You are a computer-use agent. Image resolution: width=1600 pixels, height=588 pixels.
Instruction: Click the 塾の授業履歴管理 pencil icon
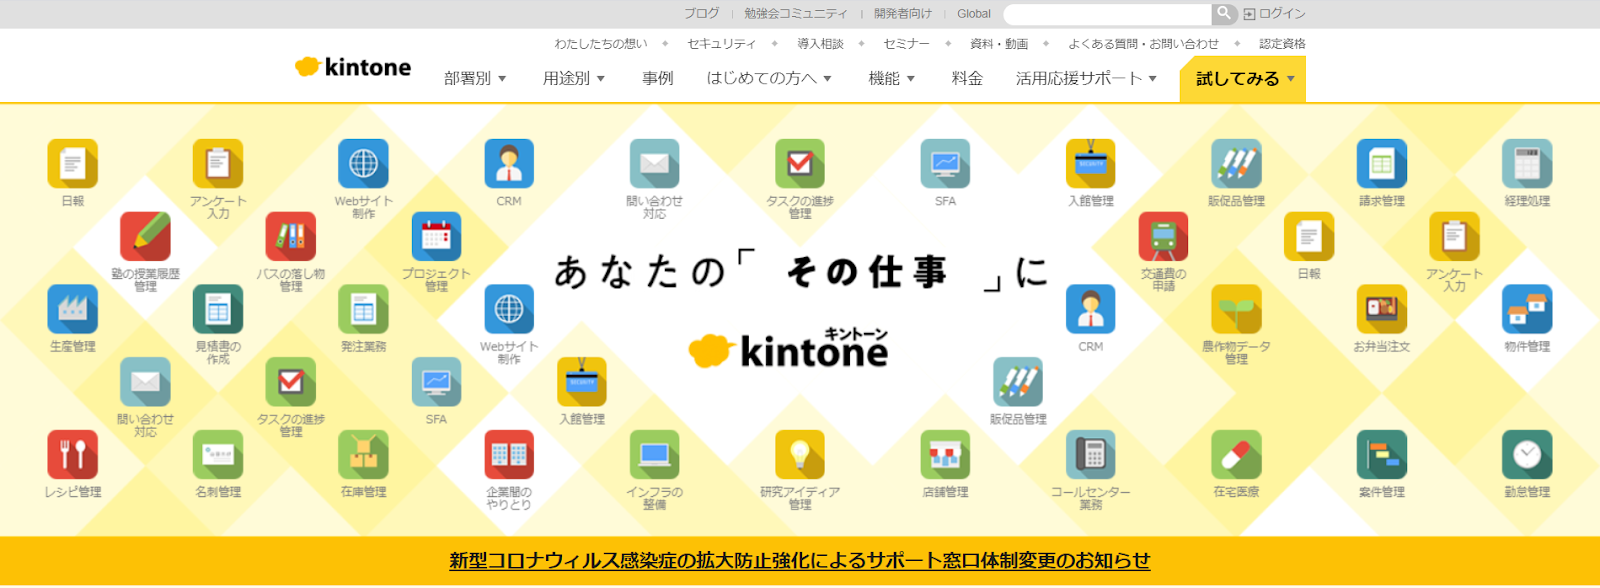[x=145, y=237]
